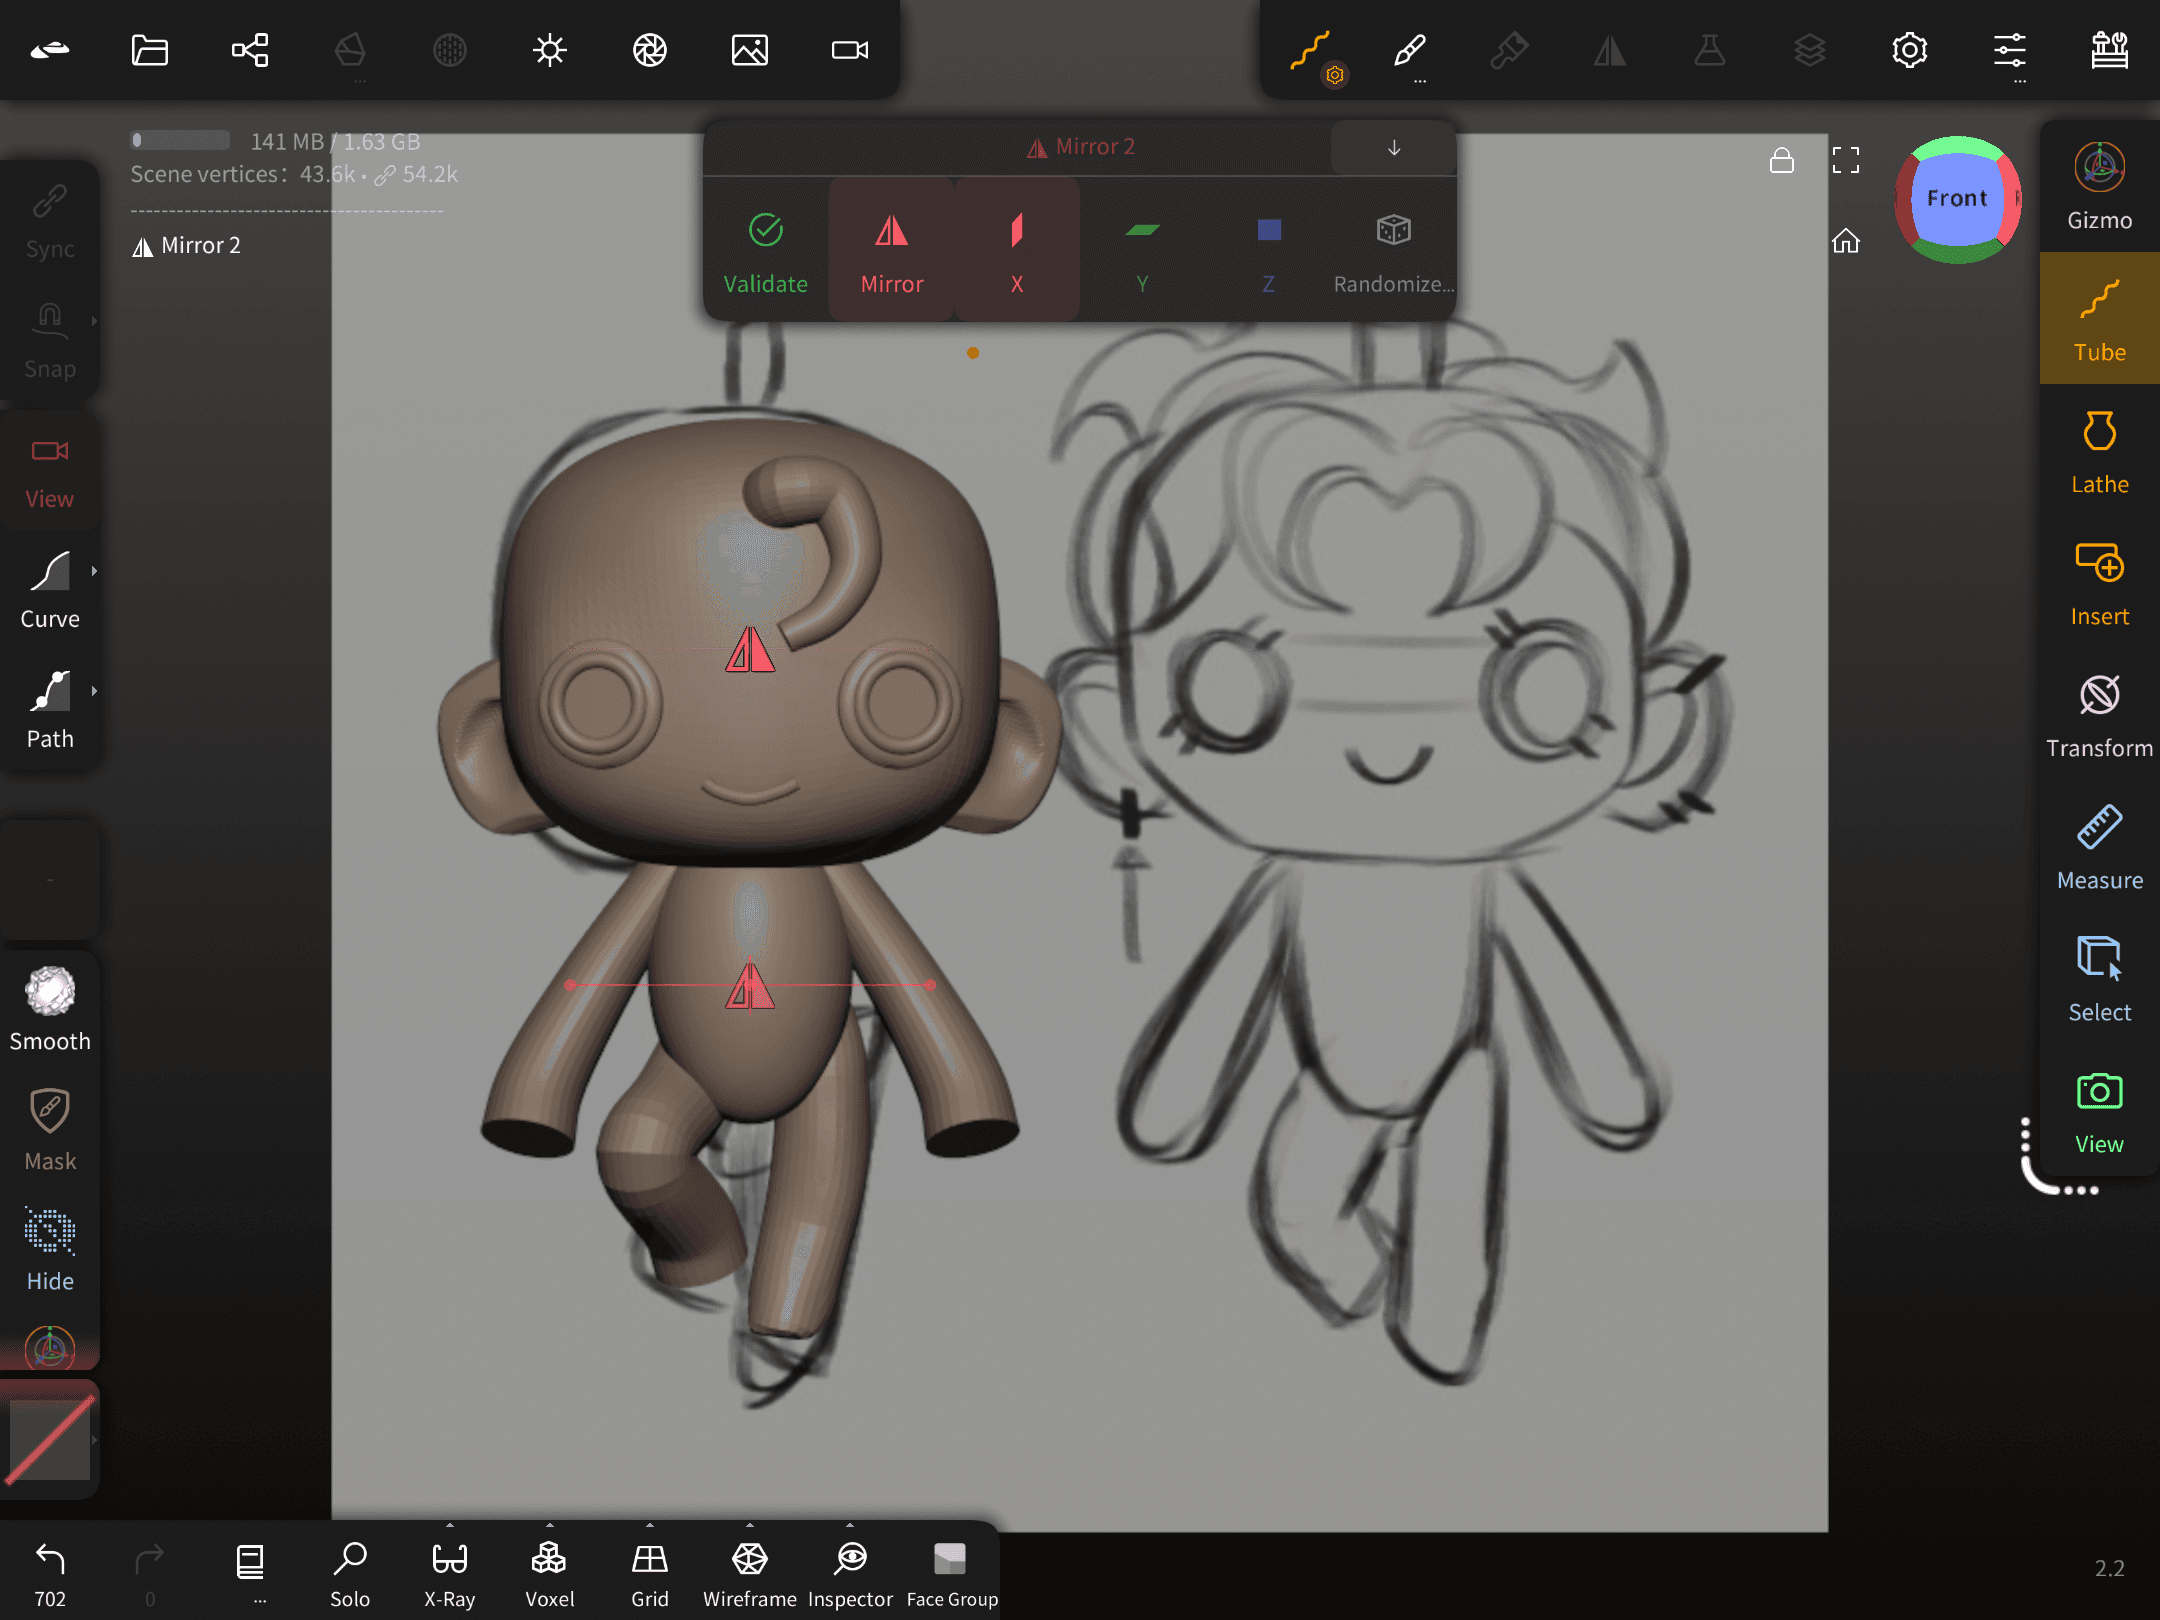Open the scene tree icon
This screenshot has width=2160, height=1620.
point(250,50)
